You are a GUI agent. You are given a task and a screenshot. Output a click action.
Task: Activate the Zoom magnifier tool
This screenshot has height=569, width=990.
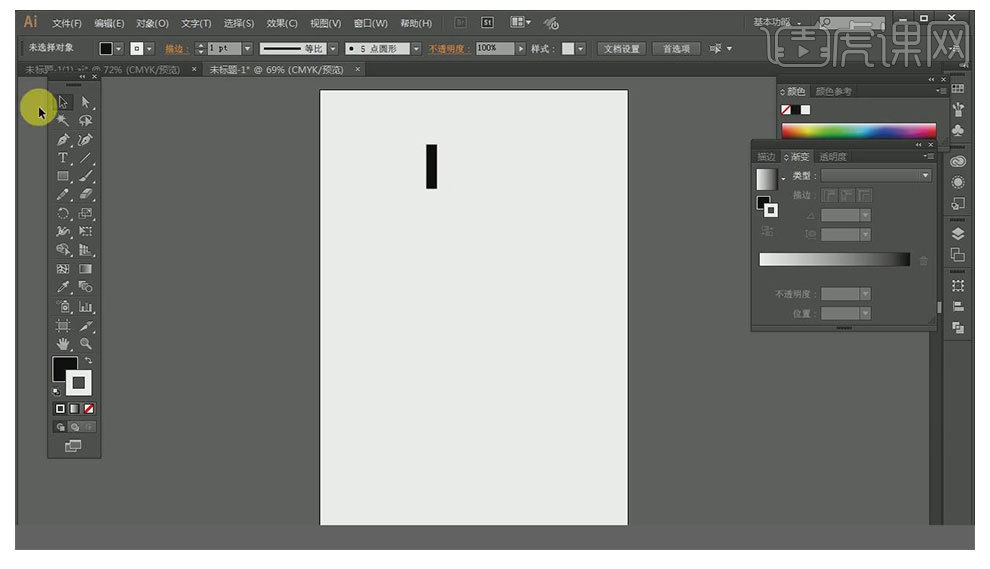[86, 344]
